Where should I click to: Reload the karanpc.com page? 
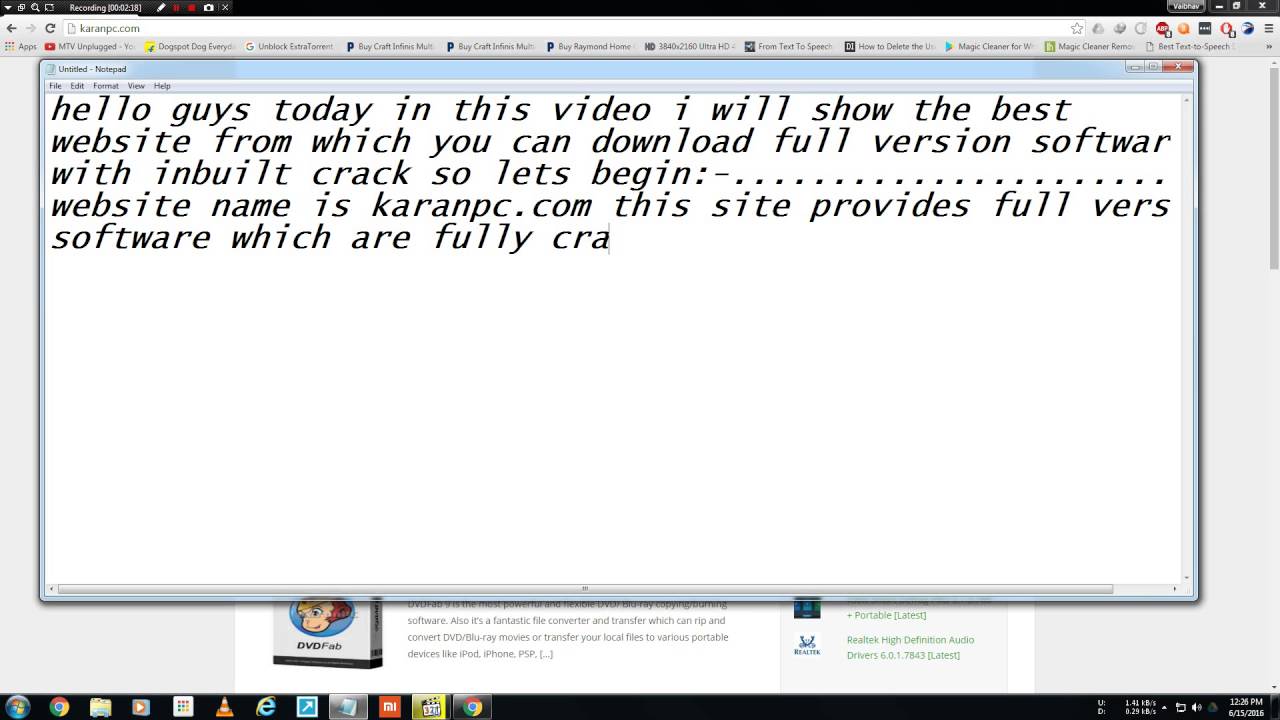[x=50, y=28]
